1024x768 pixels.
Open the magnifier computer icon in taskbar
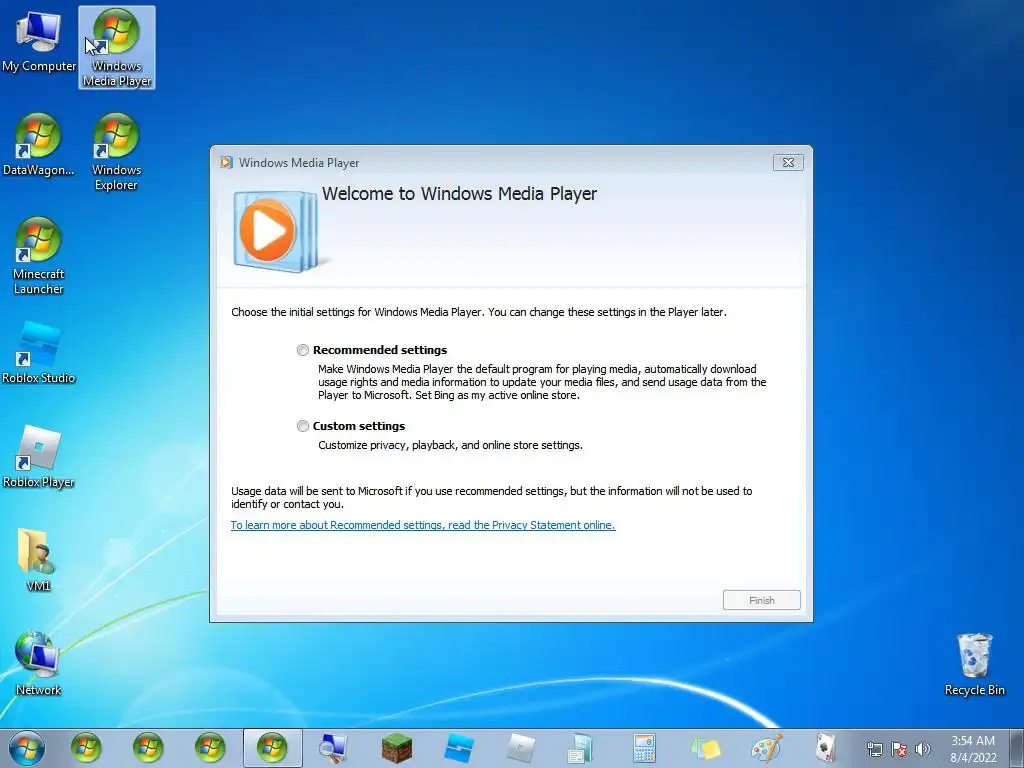[334, 748]
